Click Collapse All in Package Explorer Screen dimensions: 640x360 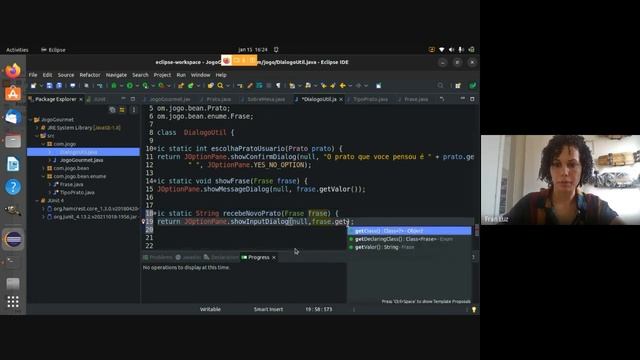coord(112,110)
